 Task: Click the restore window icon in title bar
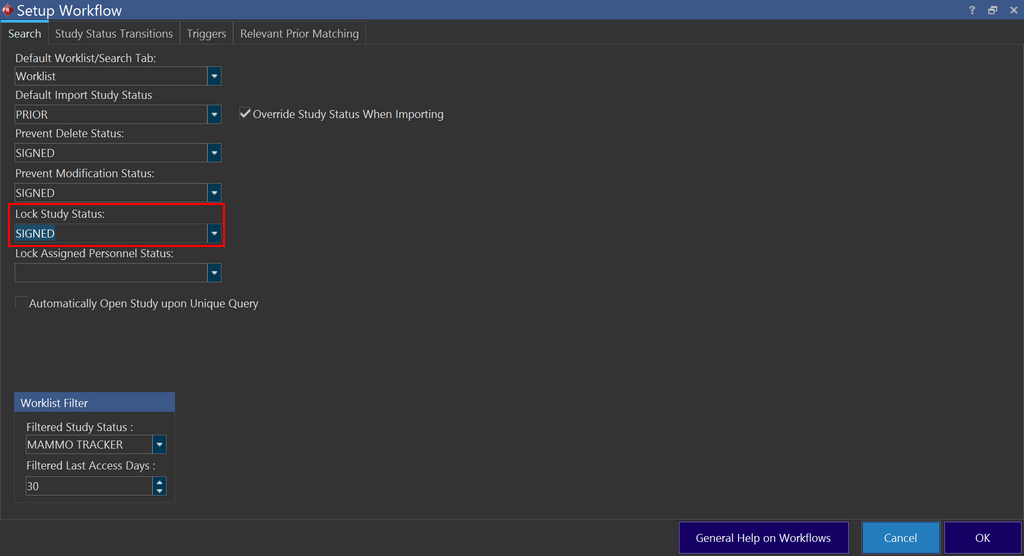[x=992, y=10]
